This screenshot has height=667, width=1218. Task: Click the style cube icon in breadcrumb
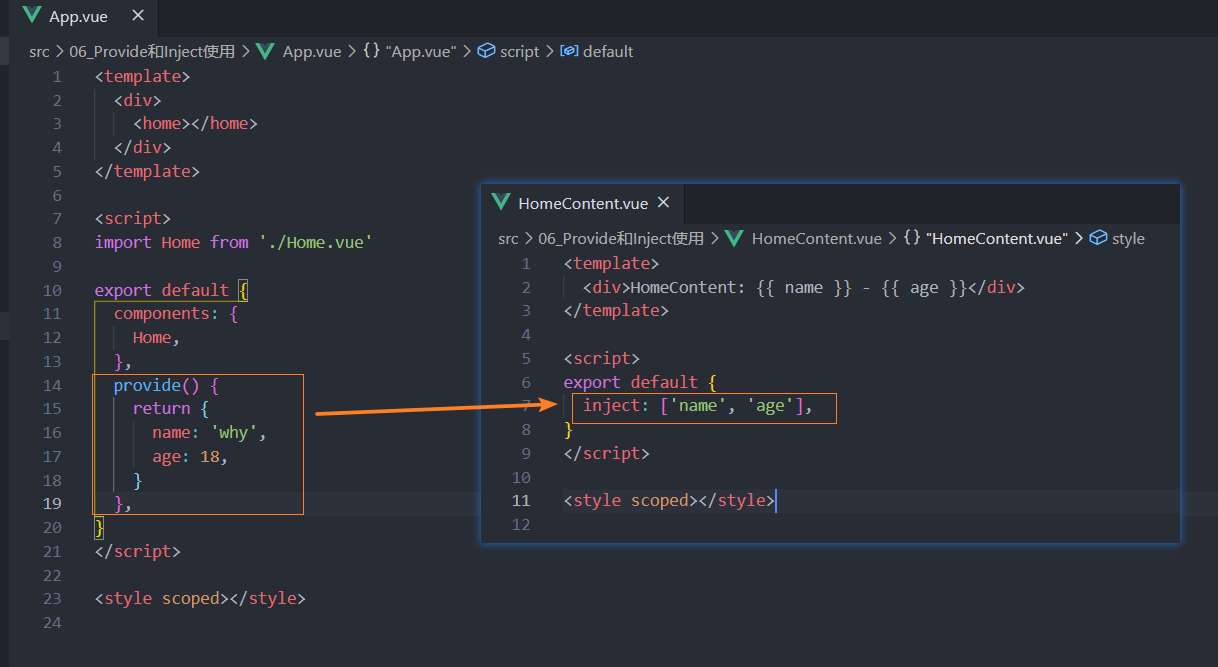(x=1098, y=238)
